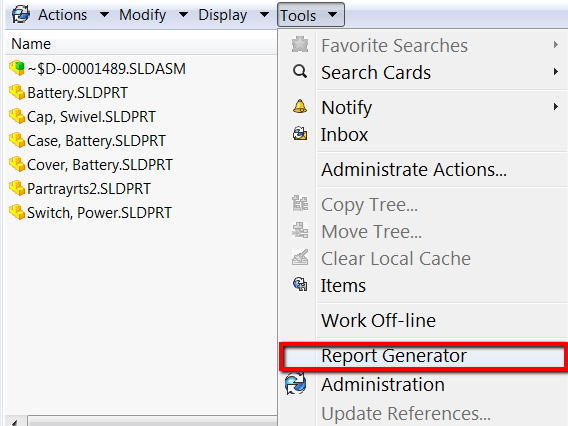Select file Cover, Battery.SLDPRT
Image resolution: width=568 pixels, height=426 pixels.
click(100, 165)
